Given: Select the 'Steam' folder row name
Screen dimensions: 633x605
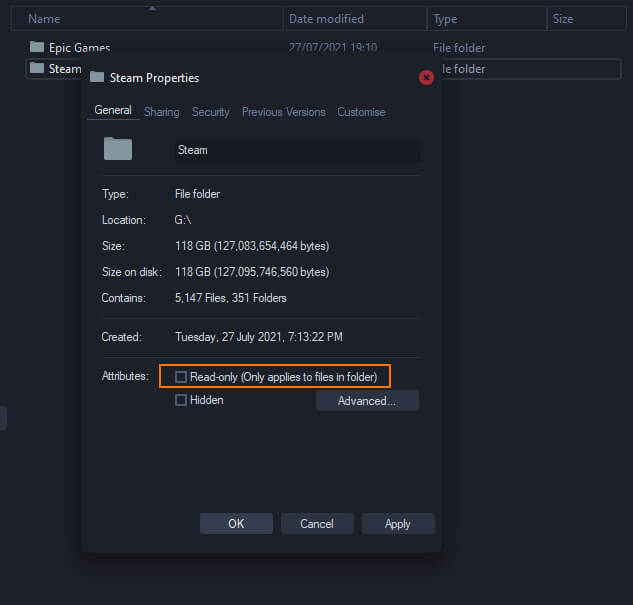Looking at the screenshot, I should click(65, 69).
